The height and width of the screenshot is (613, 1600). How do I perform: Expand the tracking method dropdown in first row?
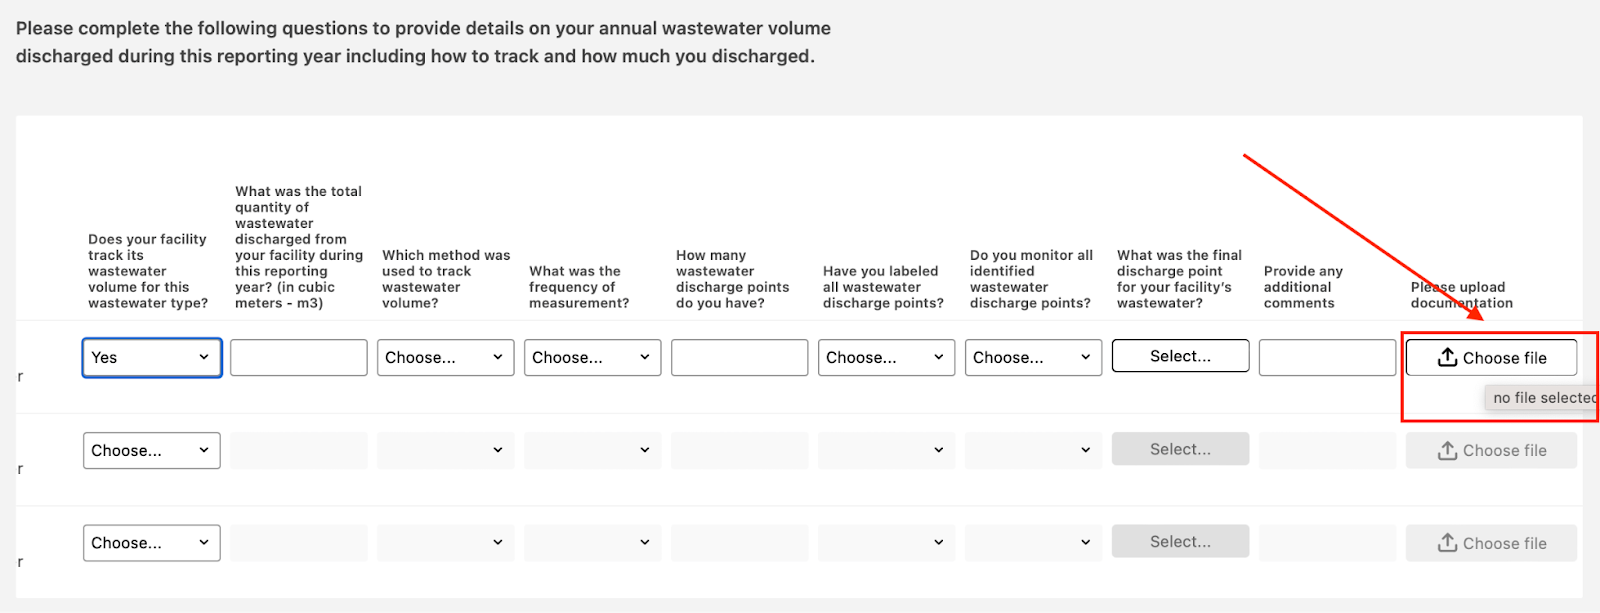445,358
